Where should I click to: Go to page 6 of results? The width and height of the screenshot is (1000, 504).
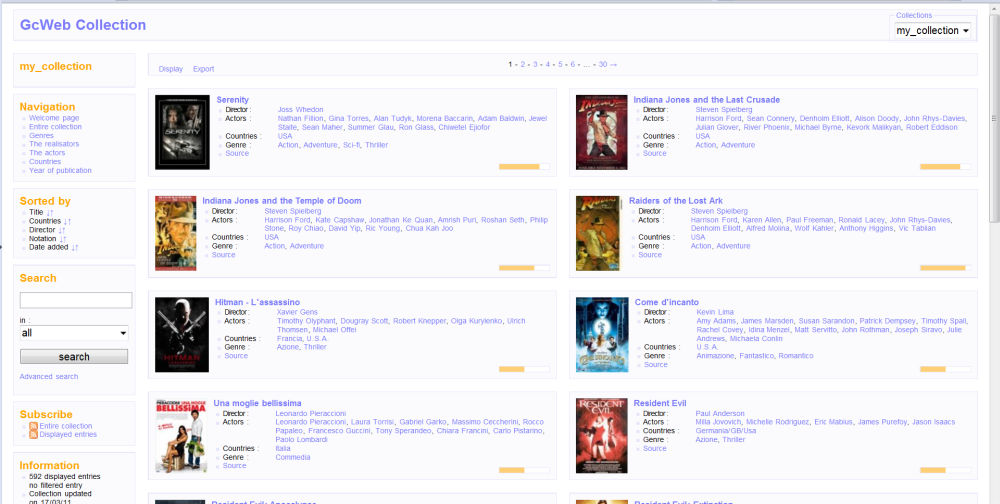573,64
